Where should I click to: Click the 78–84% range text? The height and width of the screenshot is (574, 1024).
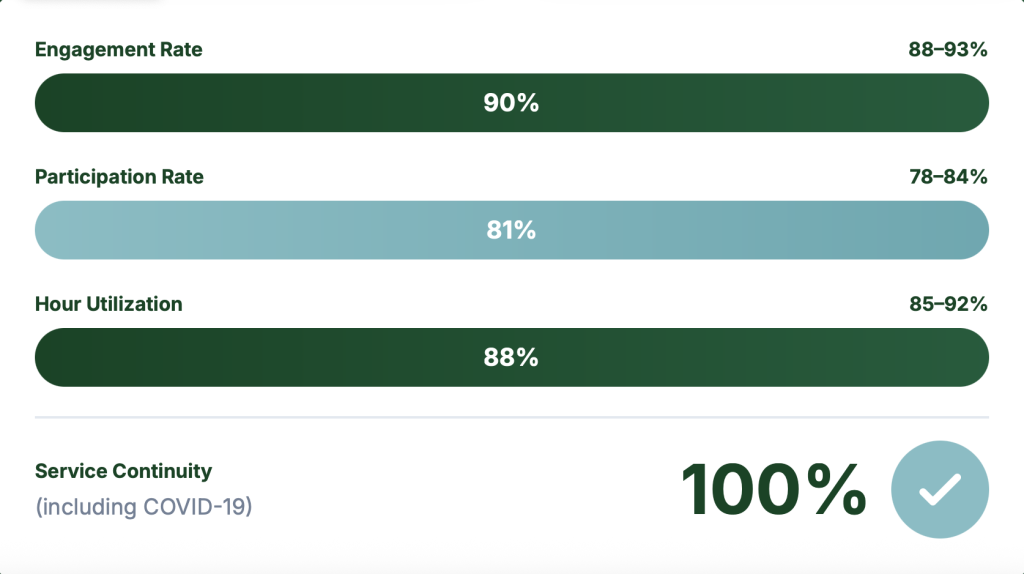(x=947, y=177)
